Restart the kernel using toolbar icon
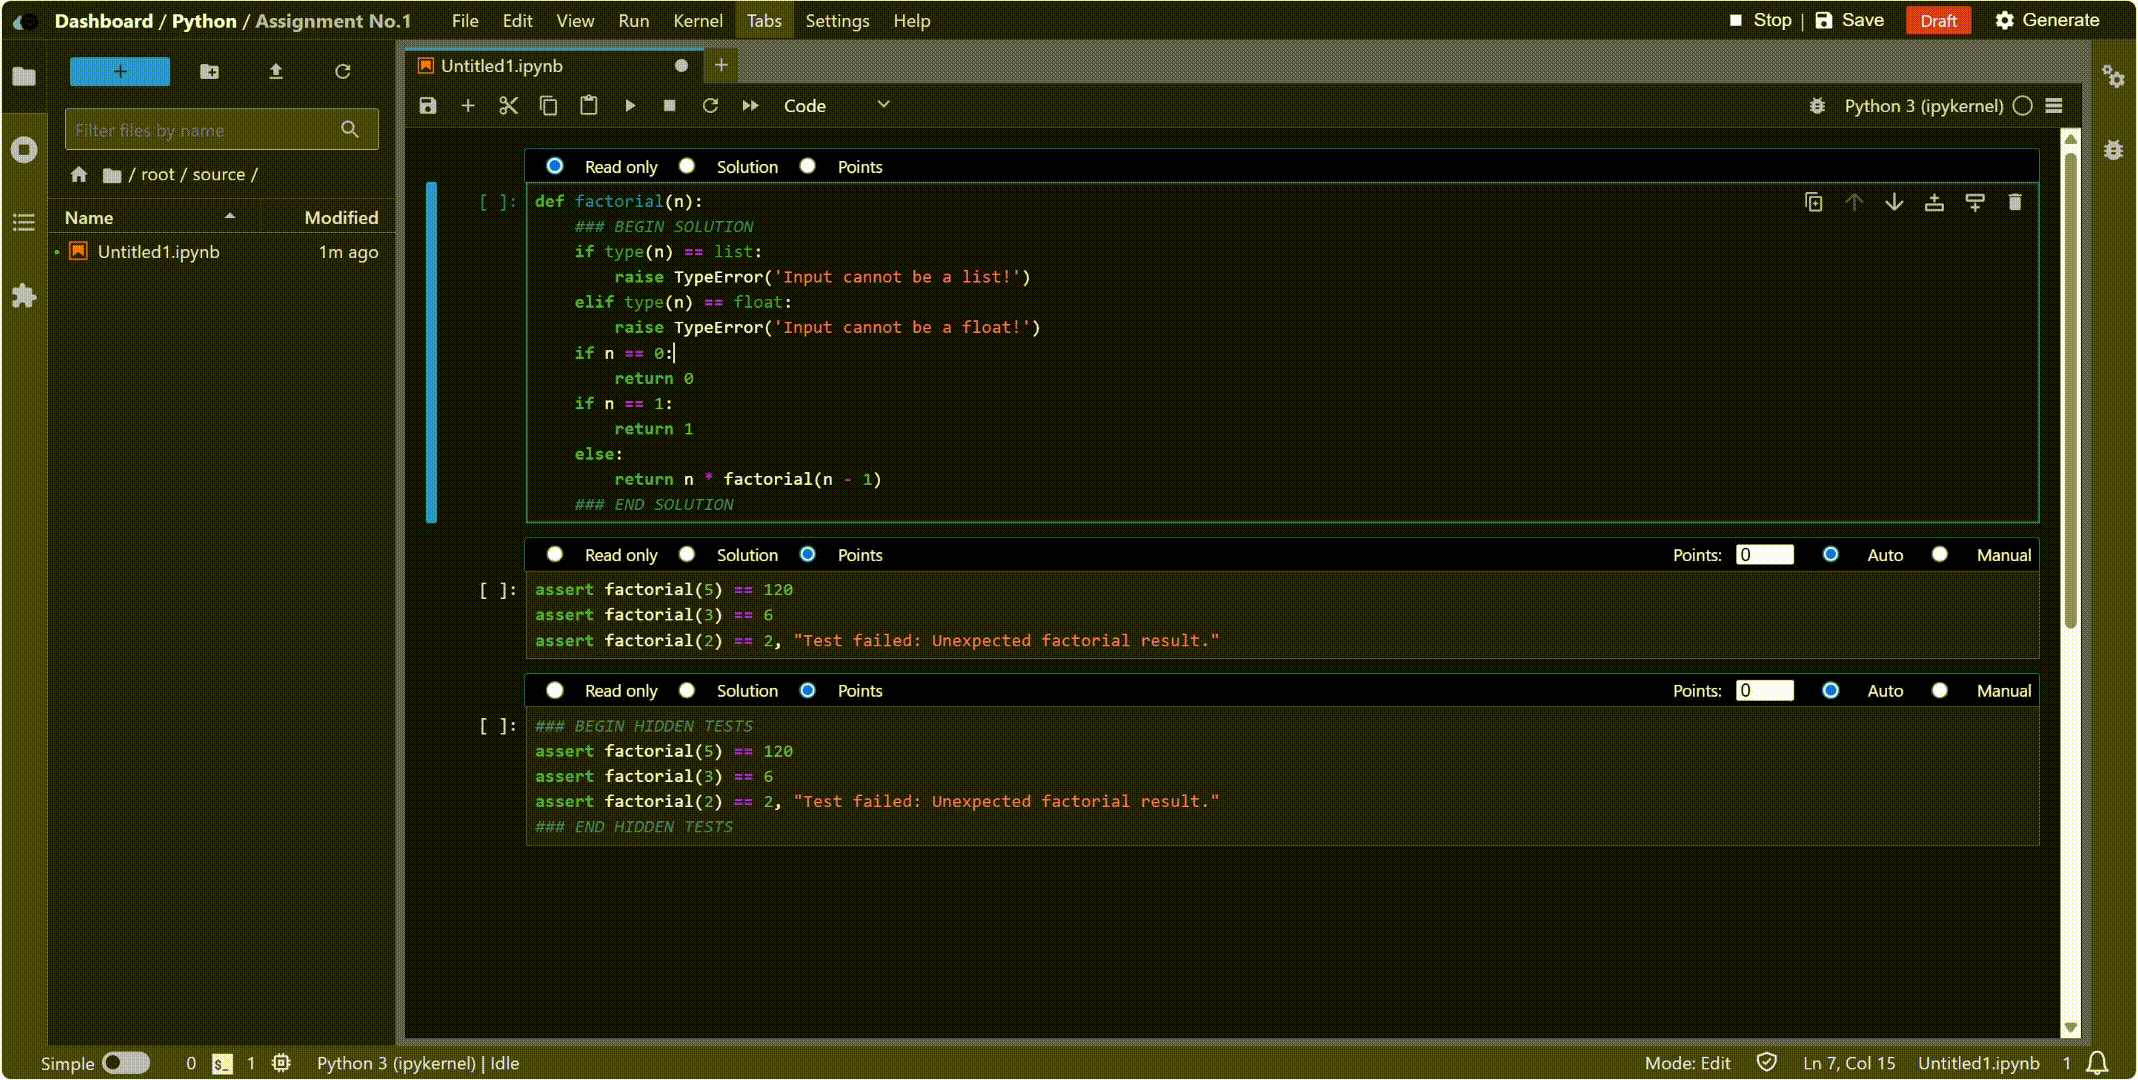 pyautogui.click(x=710, y=105)
